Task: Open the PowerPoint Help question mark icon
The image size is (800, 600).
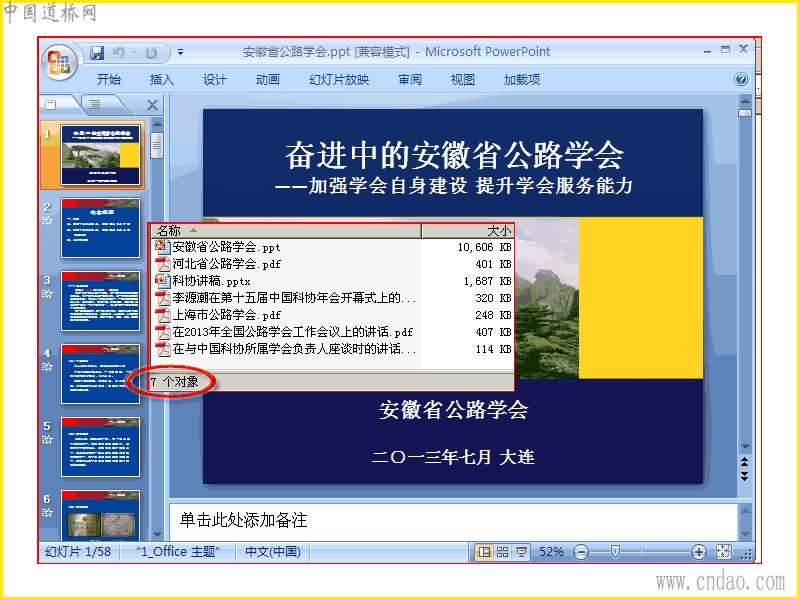Action: tap(741, 79)
